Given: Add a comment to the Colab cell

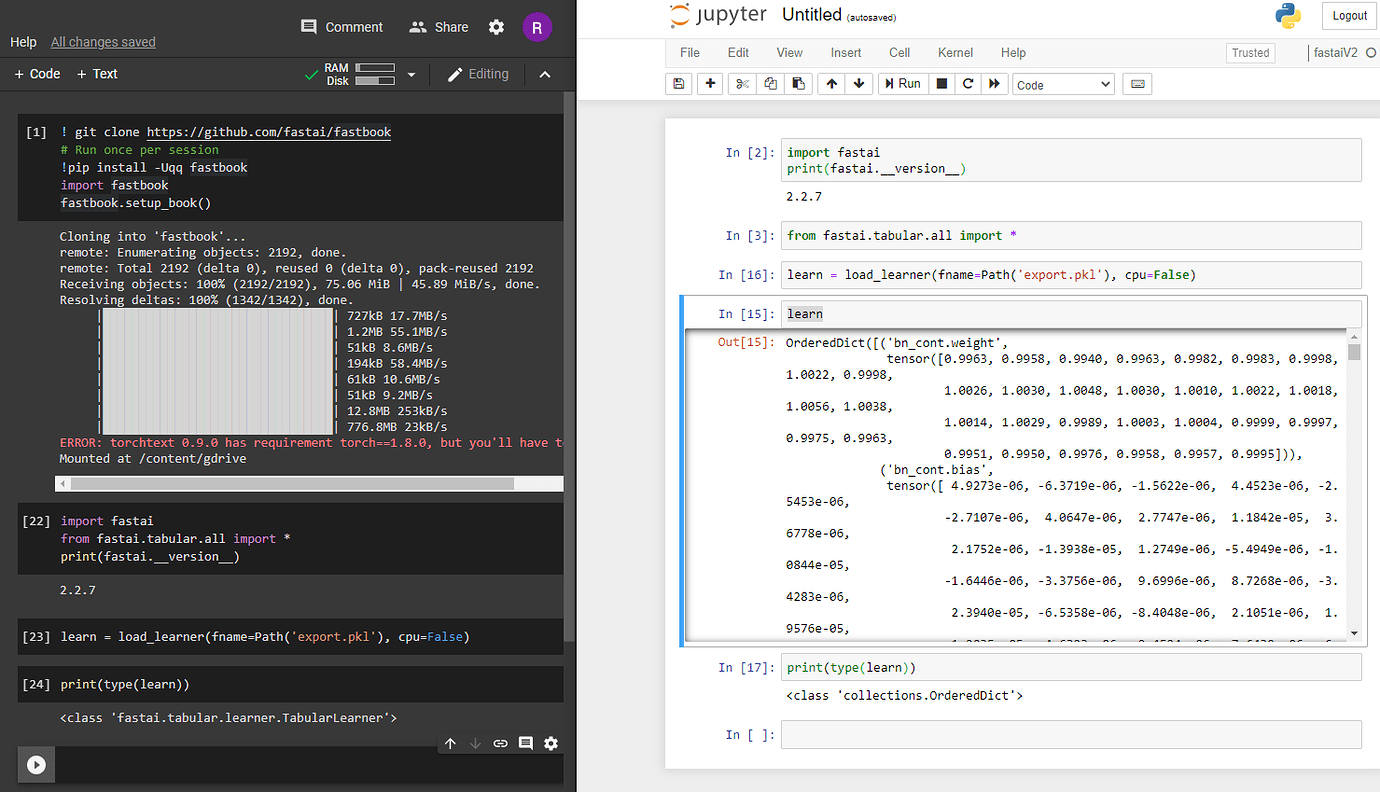Looking at the screenshot, I should [x=525, y=743].
